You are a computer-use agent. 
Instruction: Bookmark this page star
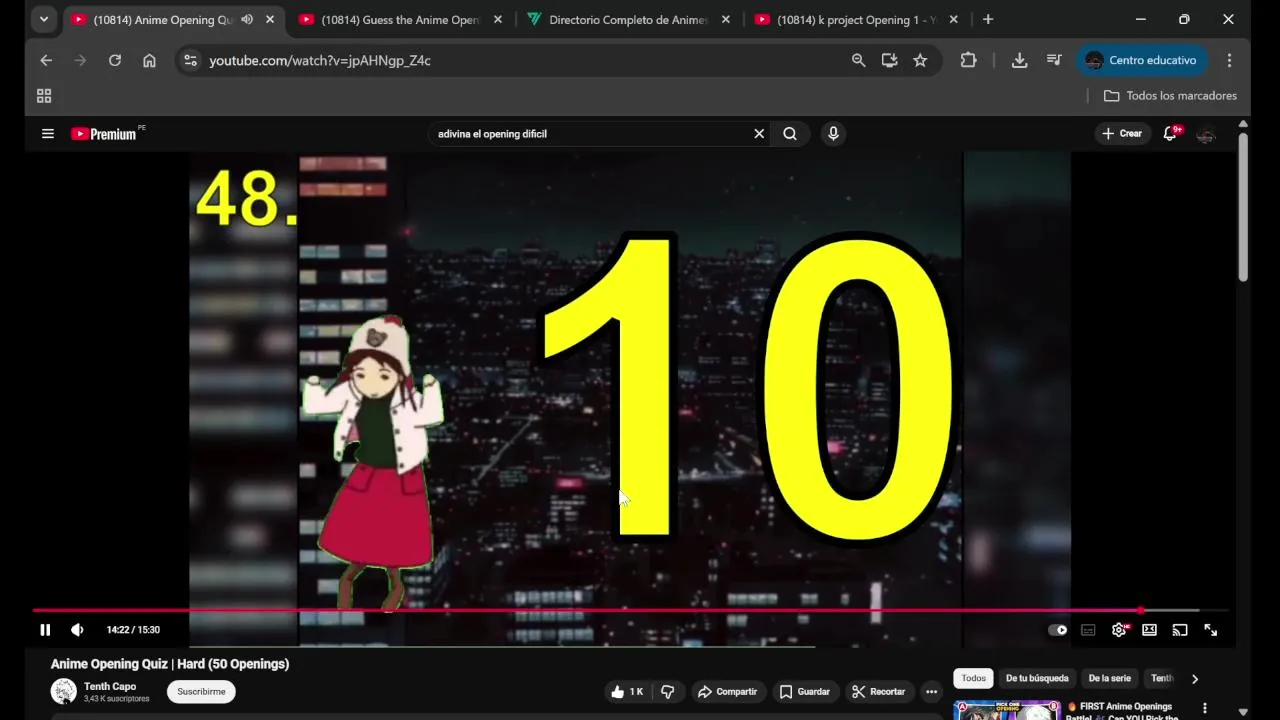(920, 61)
